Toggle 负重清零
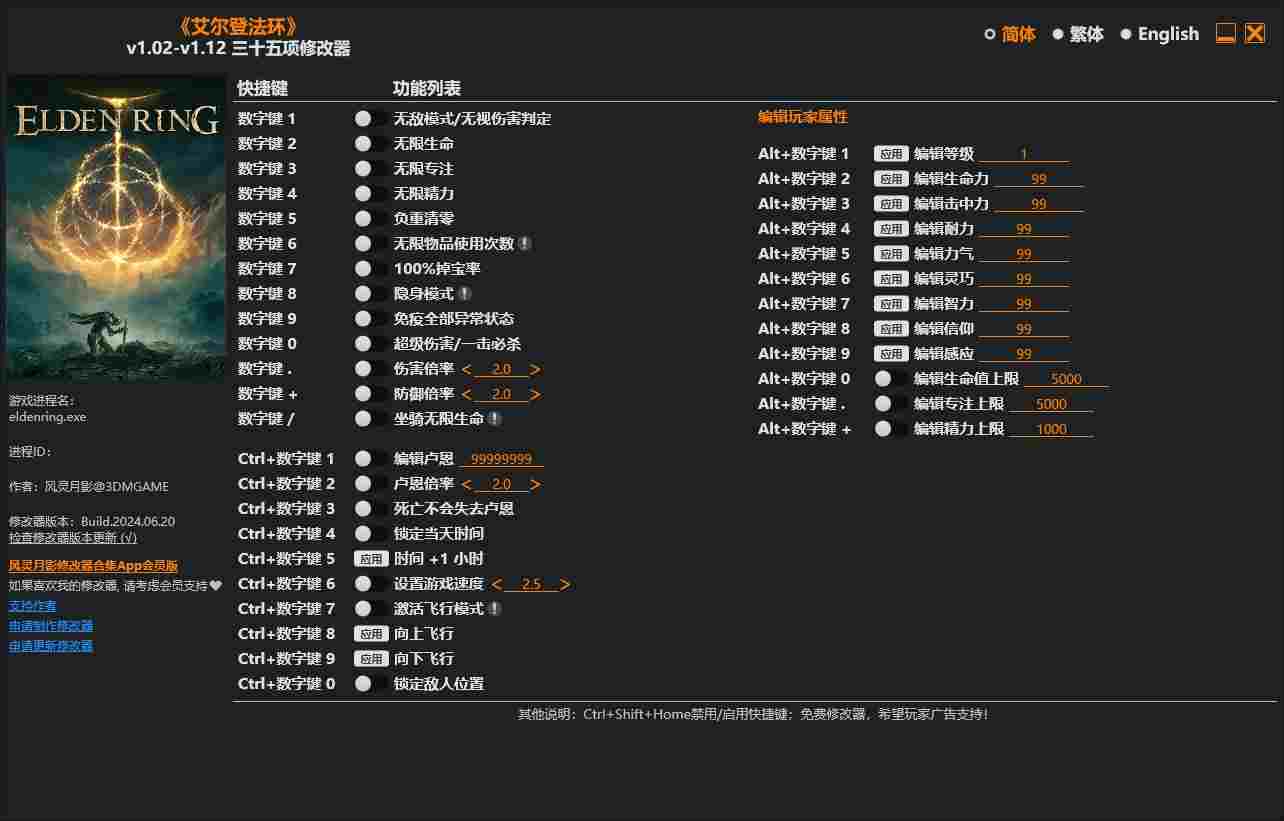The height and width of the screenshot is (821, 1284). [371, 218]
